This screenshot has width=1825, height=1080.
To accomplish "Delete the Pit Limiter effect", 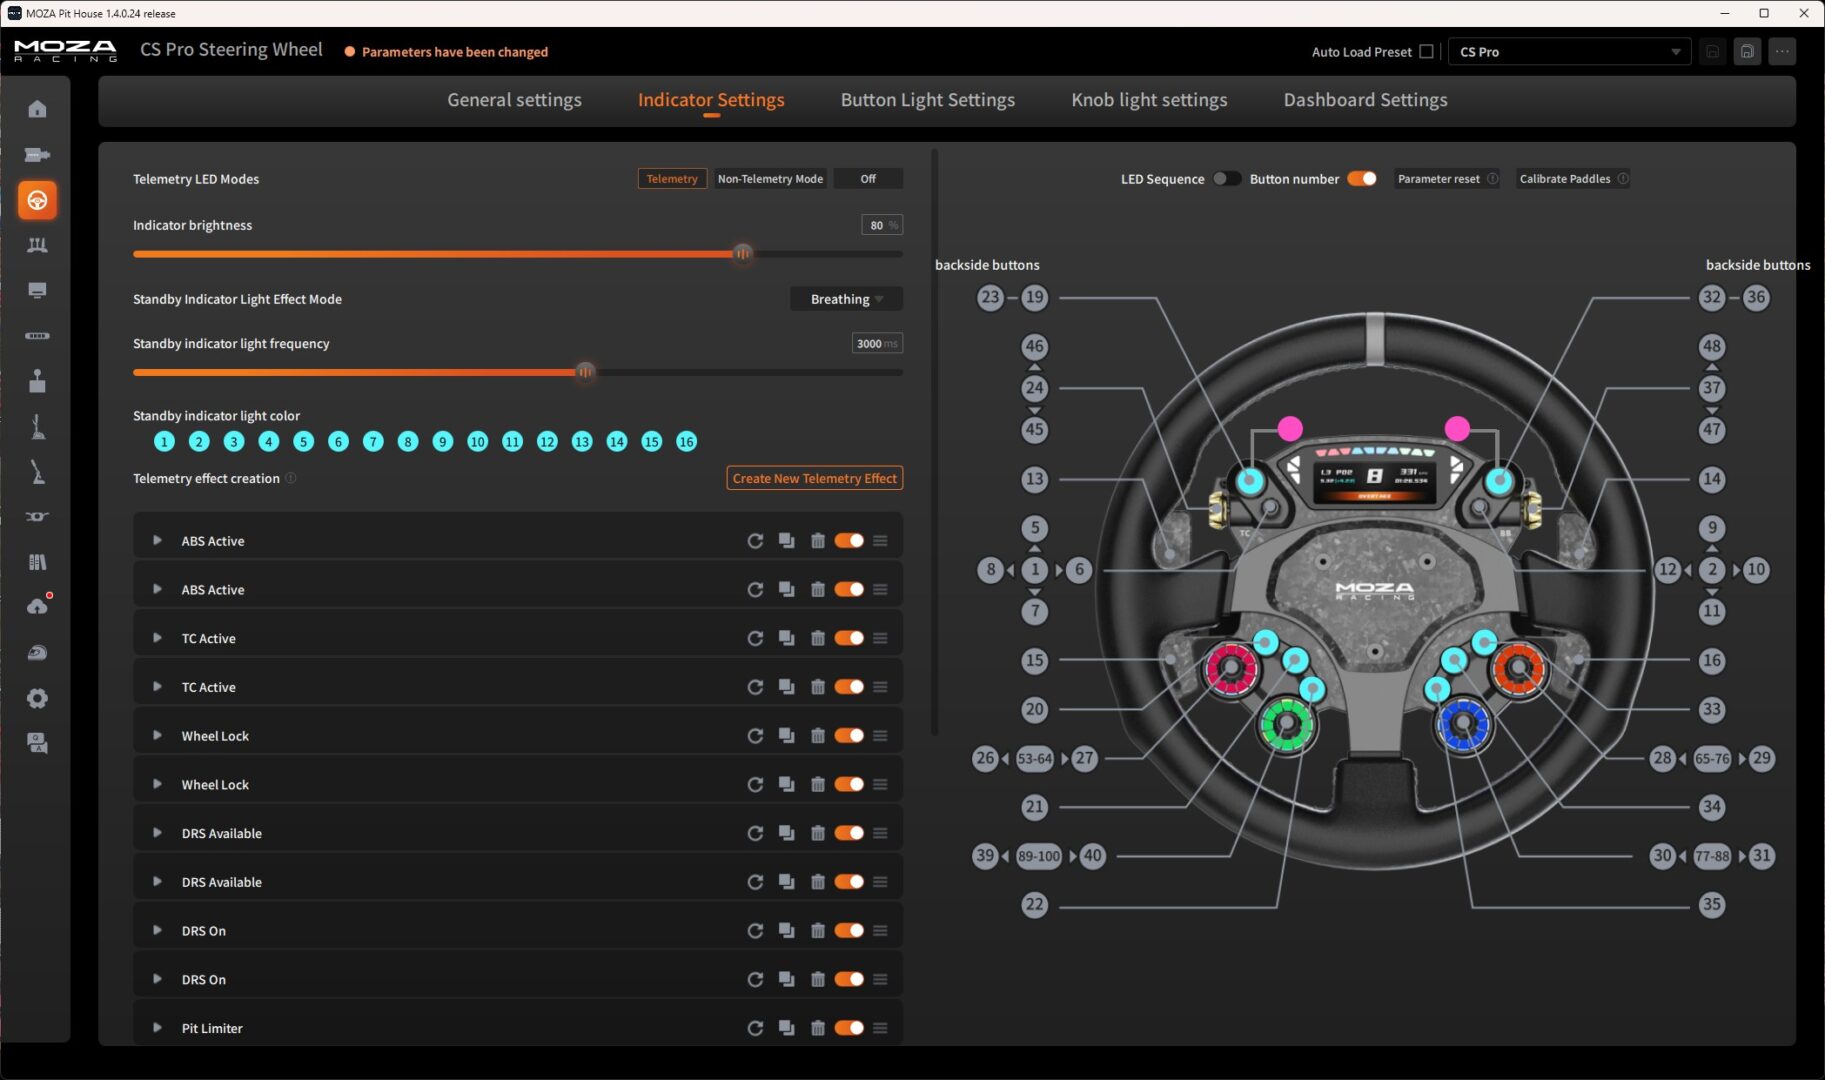I will click(x=818, y=1028).
